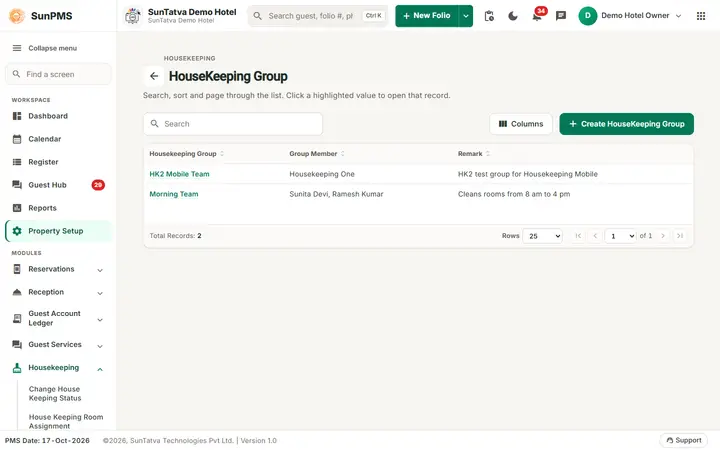720x450 pixels.
Task: Expand the Guest Services chevron
Action: point(100,346)
